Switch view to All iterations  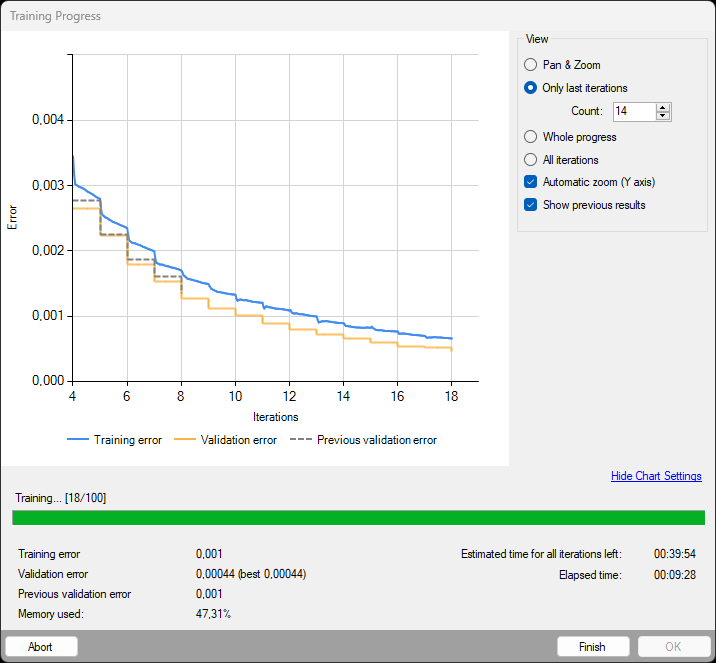[x=531, y=160]
